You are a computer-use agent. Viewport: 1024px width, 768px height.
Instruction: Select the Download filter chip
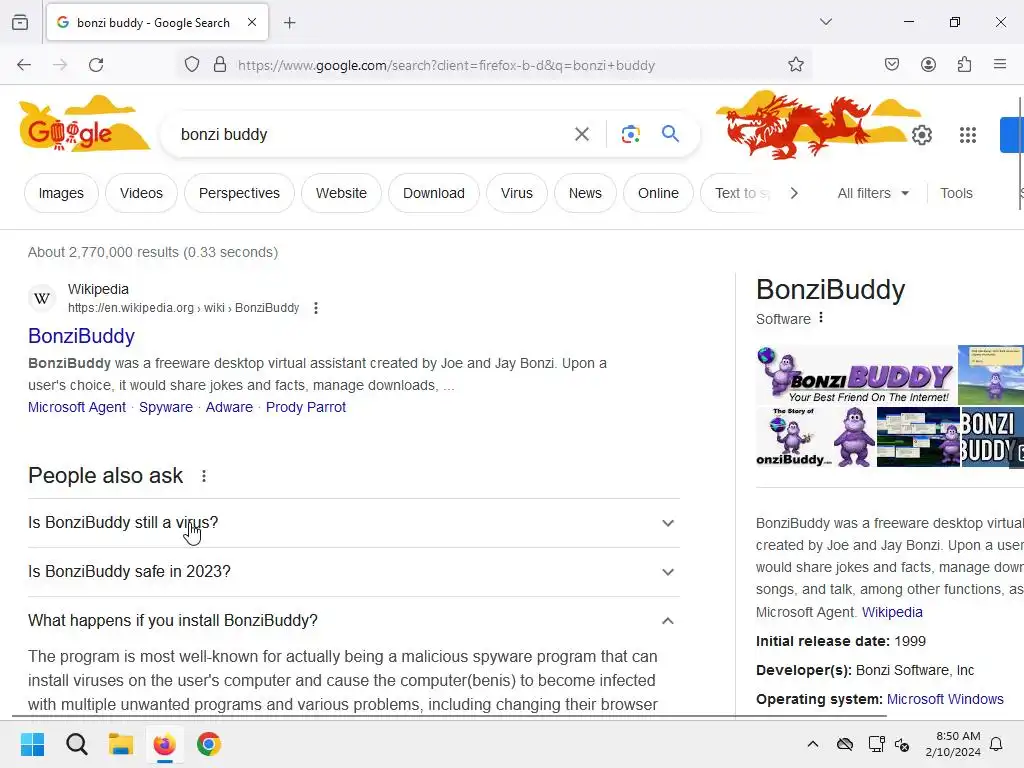pos(434,193)
